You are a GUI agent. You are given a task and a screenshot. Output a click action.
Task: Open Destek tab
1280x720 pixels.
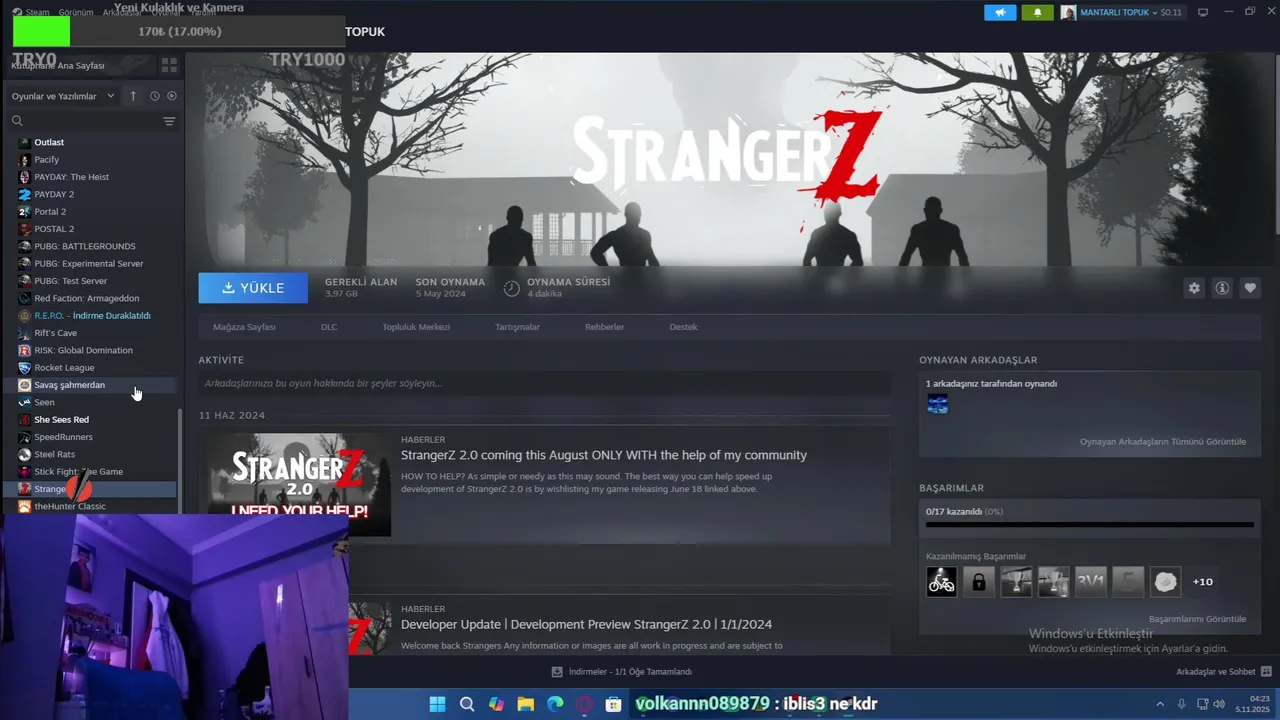point(683,327)
